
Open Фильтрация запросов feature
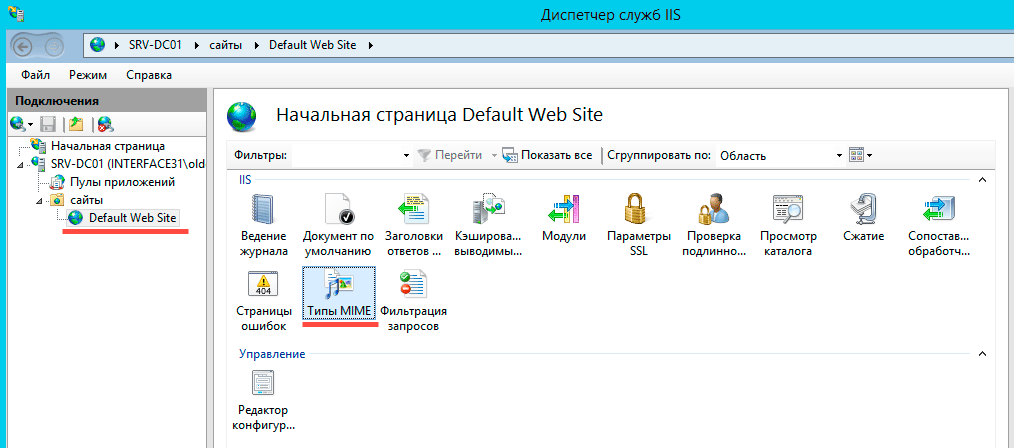[414, 301]
